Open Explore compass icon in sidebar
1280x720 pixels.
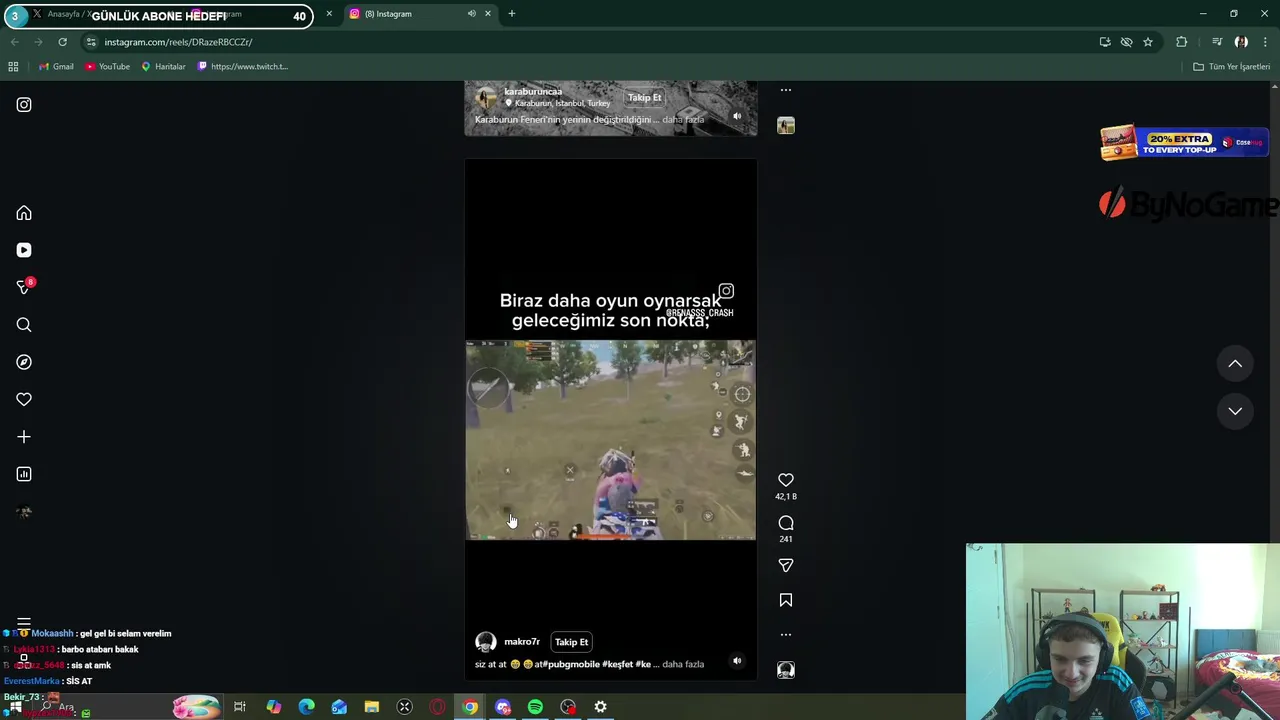[x=24, y=362]
